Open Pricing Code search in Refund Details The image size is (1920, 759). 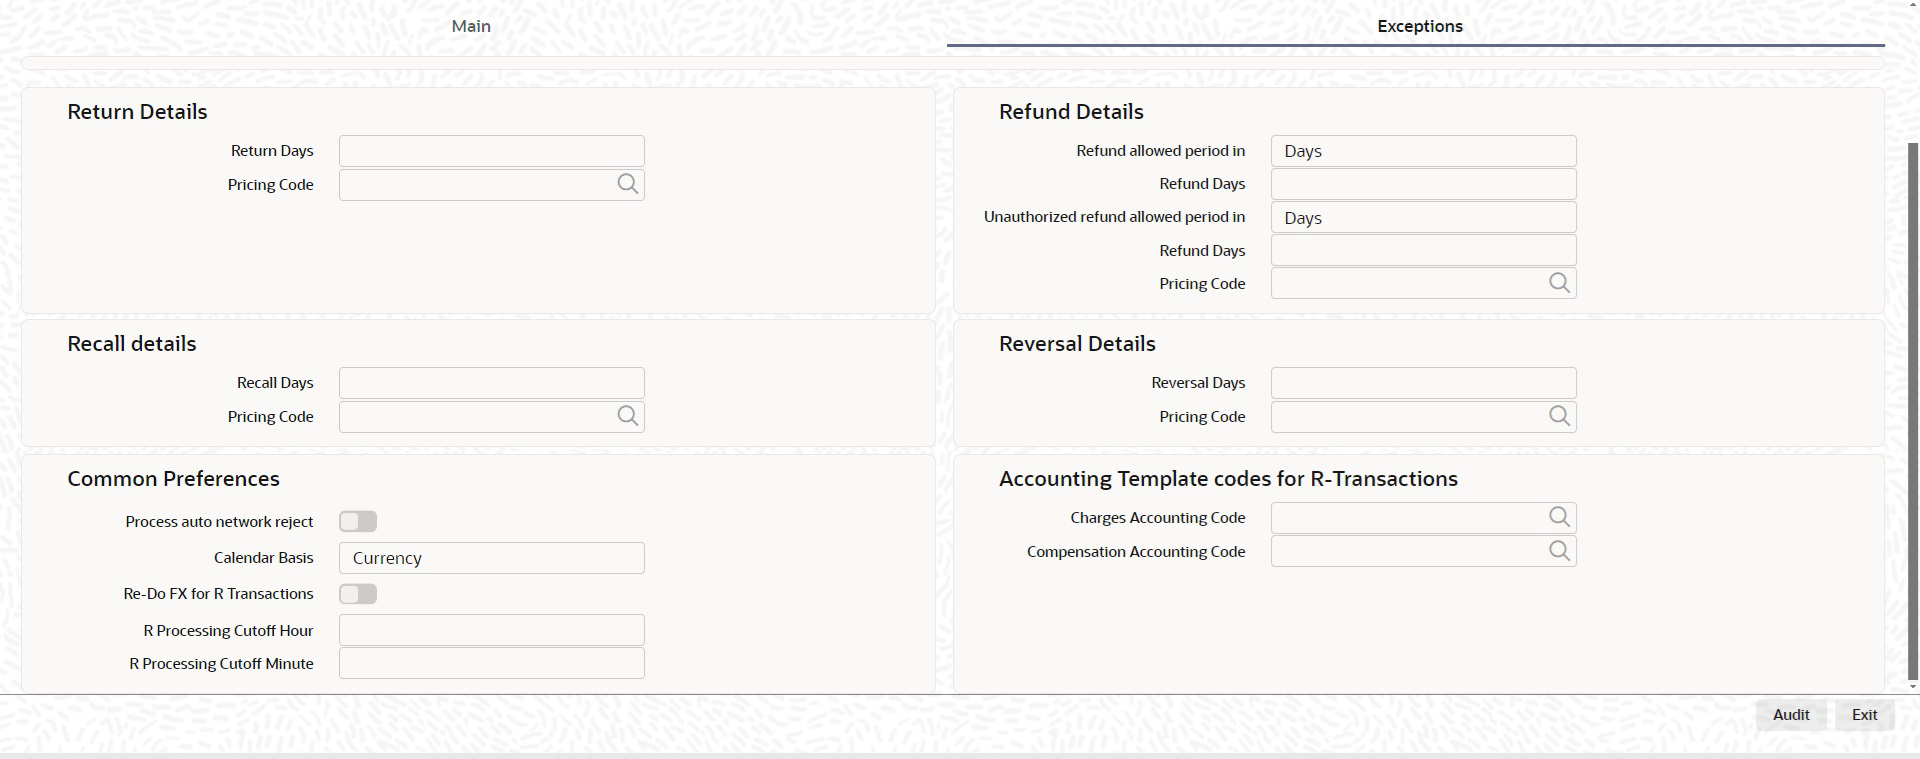1559,283
